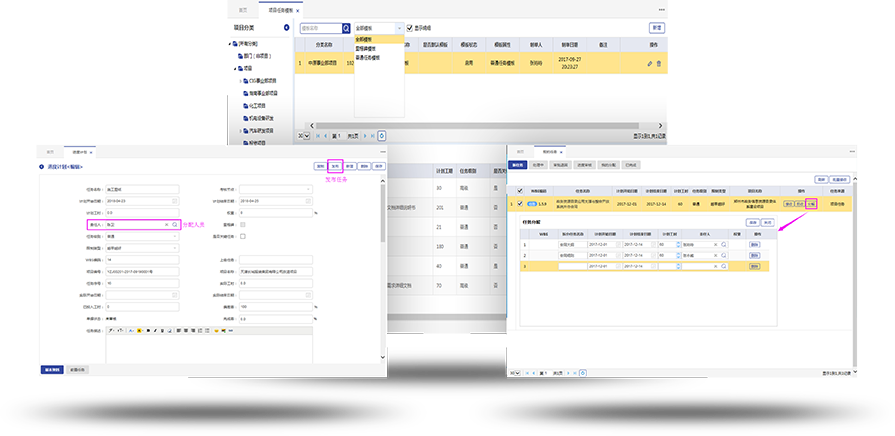The image size is (895, 436).
Task: Click the trash delete icon in template row
Action: pyautogui.click(x=658, y=63)
